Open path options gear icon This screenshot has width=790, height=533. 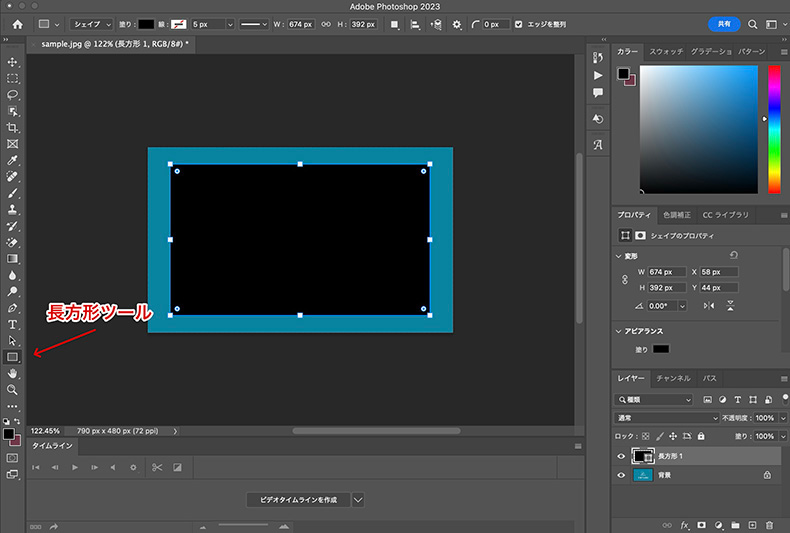click(x=457, y=23)
